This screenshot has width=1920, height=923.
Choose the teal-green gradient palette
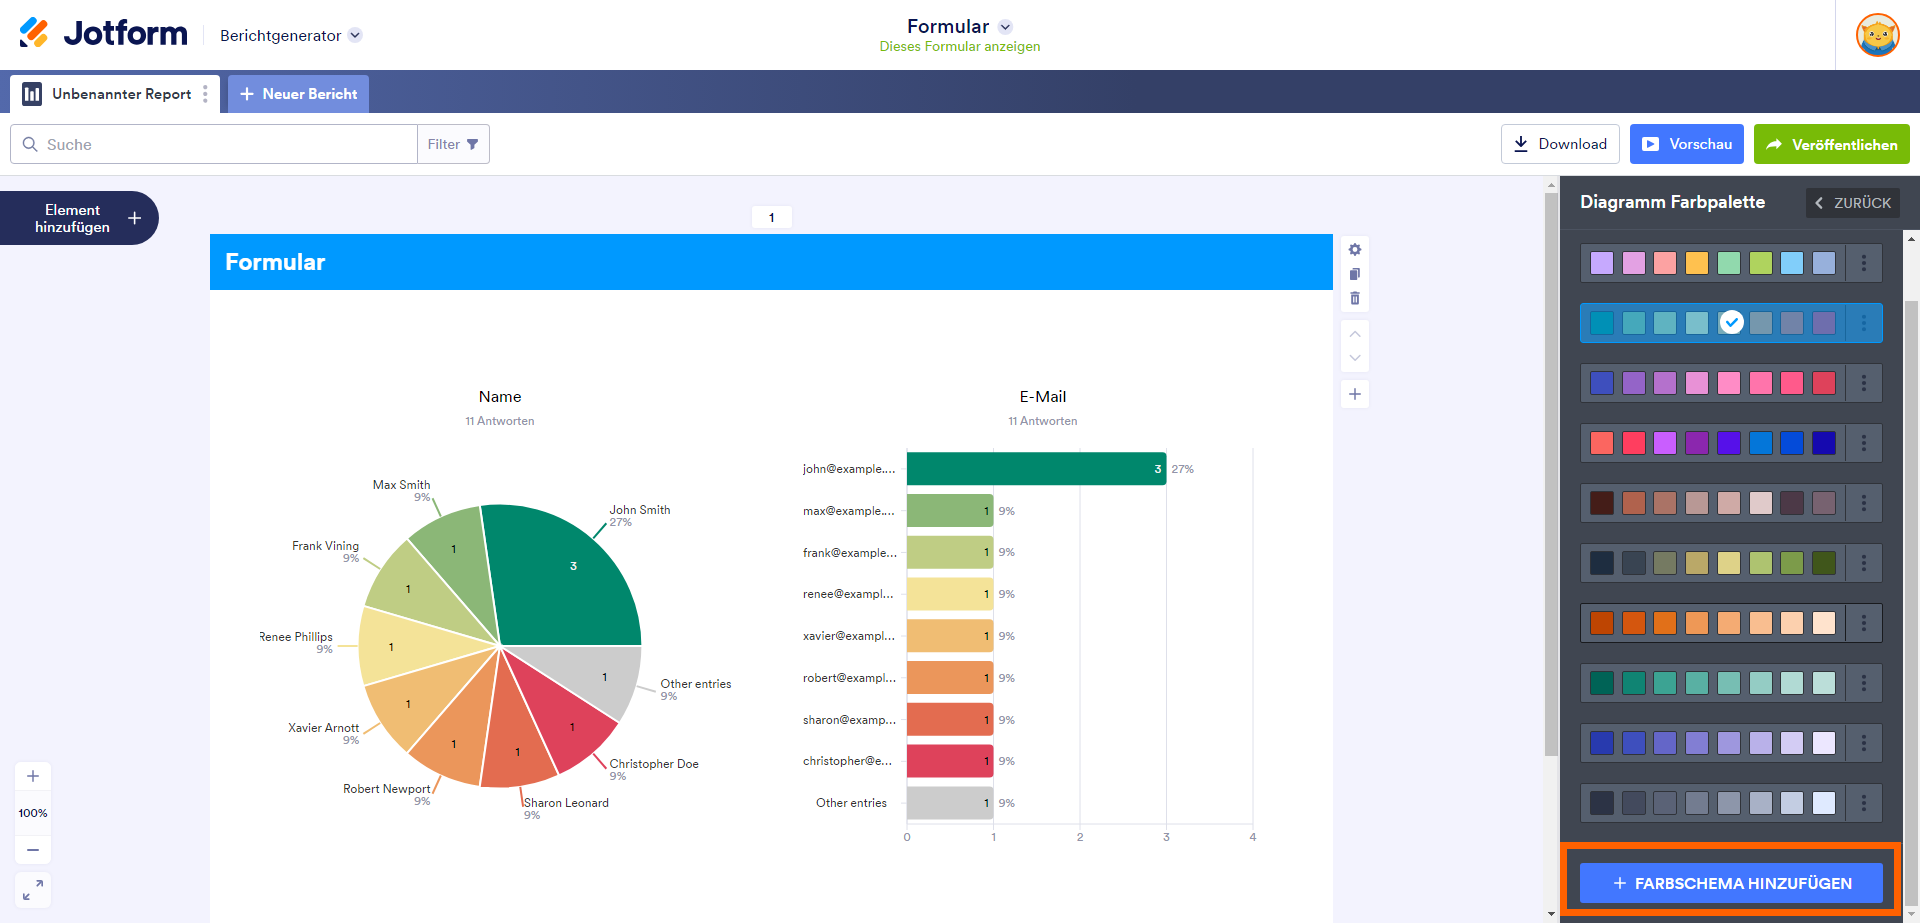[x=1712, y=683]
